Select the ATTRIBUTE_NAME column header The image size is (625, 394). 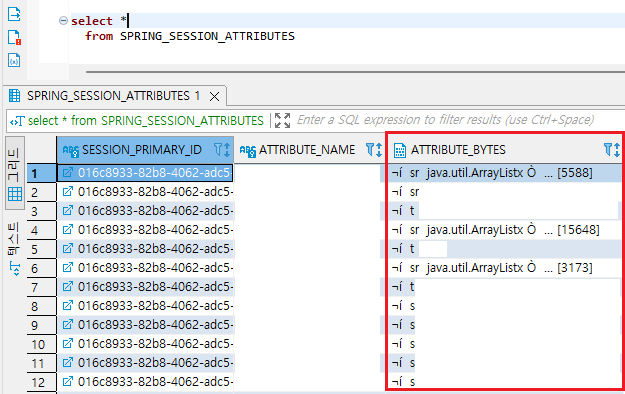tap(309, 150)
